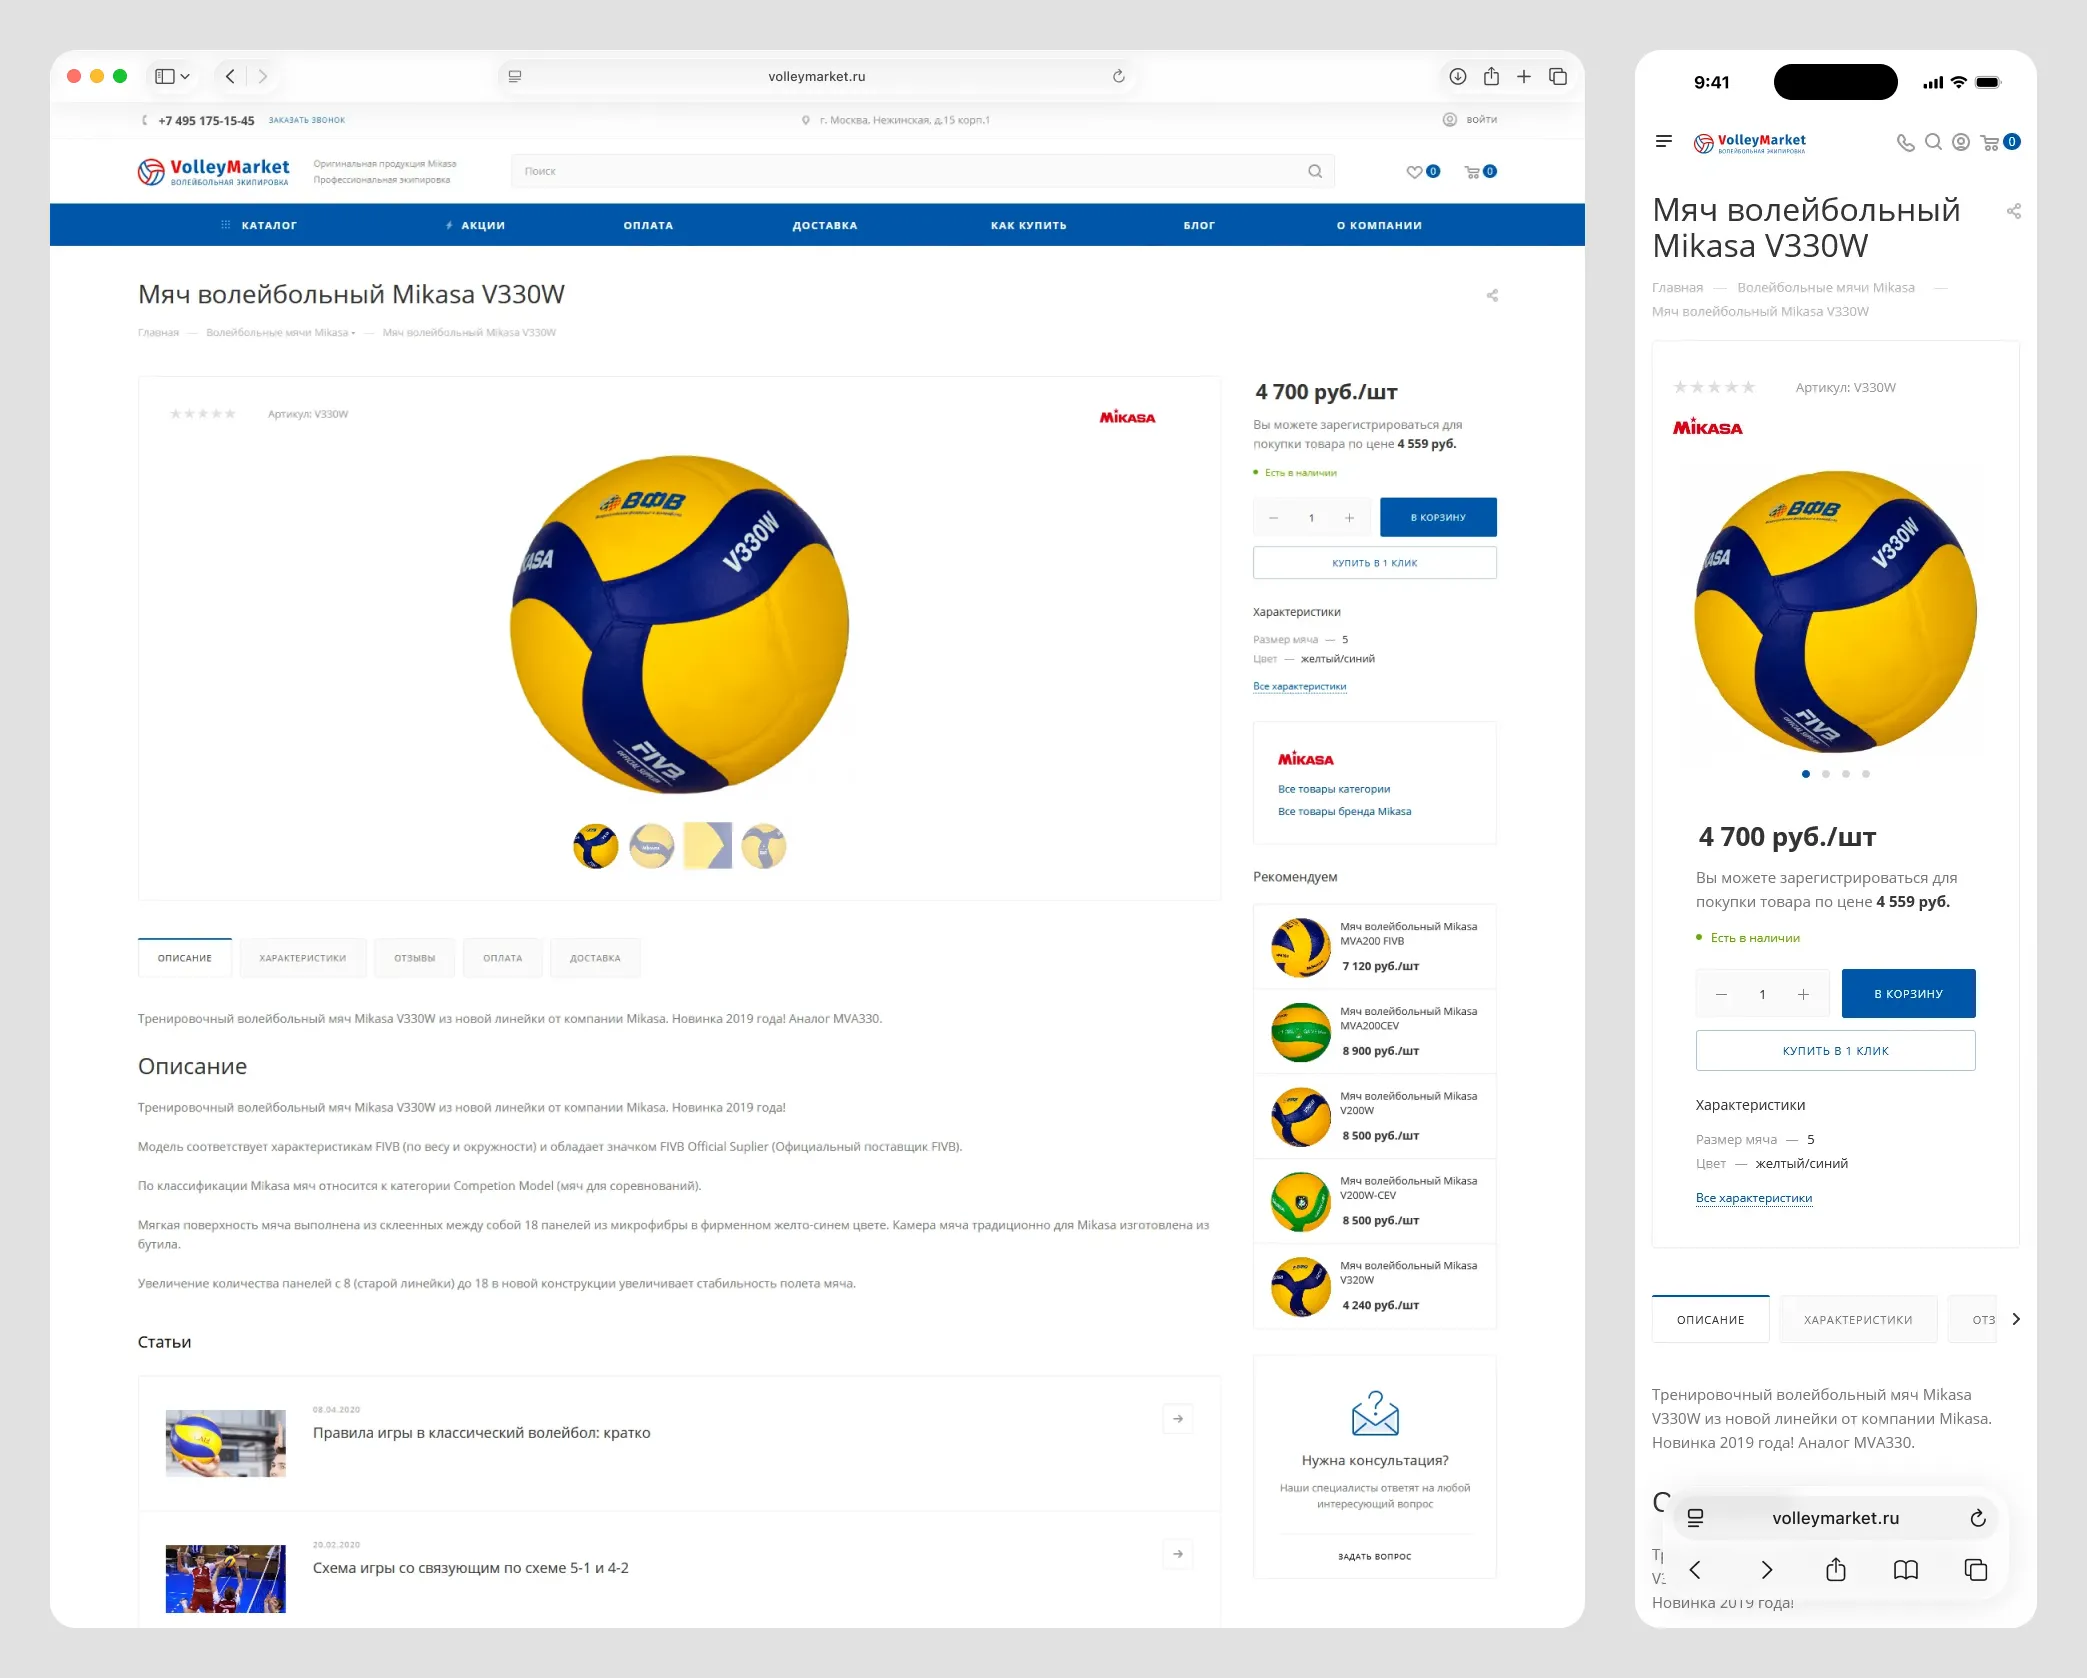Viewport: 2087px width, 1678px height.
Task: Tap the mobile search magnifier icon
Action: tap(1934, 142)
